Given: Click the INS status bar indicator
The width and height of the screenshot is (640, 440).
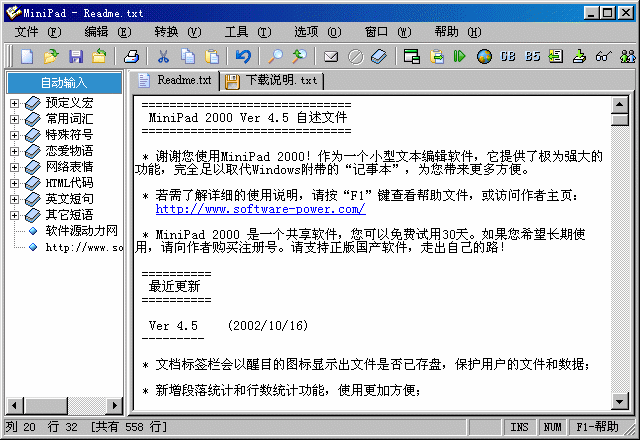Looking at the screenshot, I should [x=519, y=427].
